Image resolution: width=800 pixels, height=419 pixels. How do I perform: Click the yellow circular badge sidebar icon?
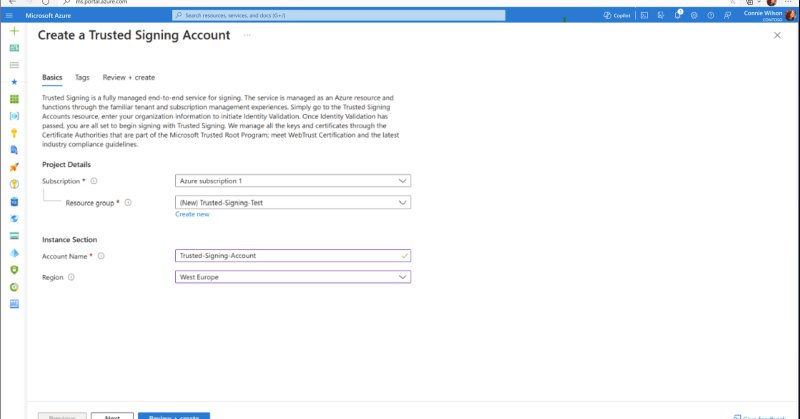click(14, 184)
